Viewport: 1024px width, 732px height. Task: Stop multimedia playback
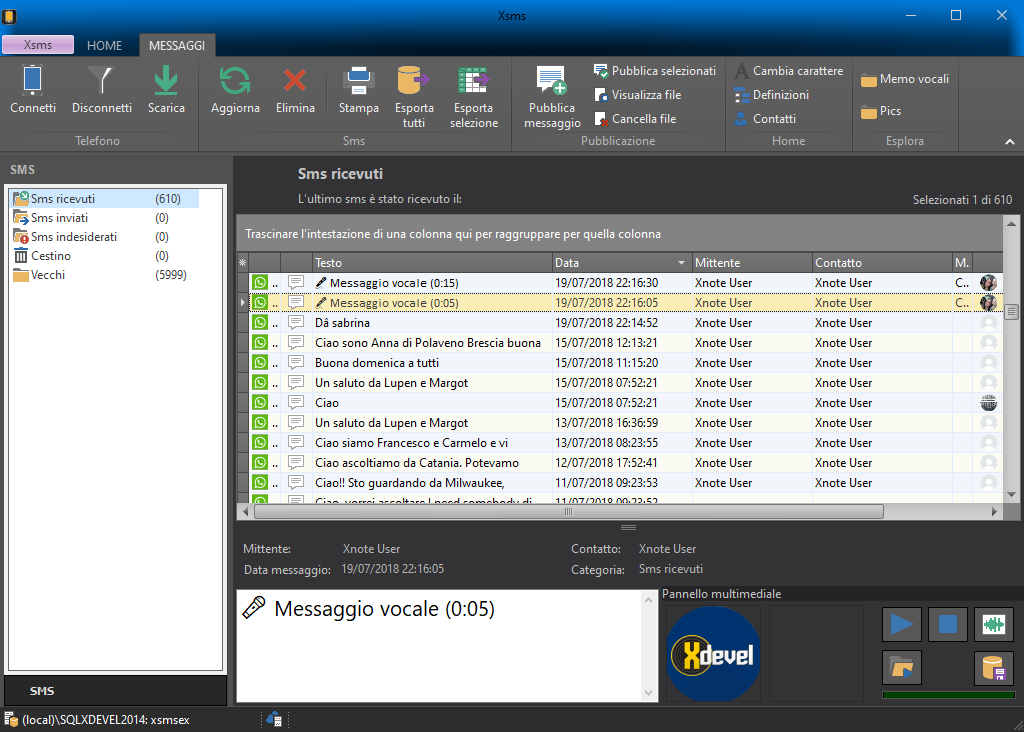948,624
